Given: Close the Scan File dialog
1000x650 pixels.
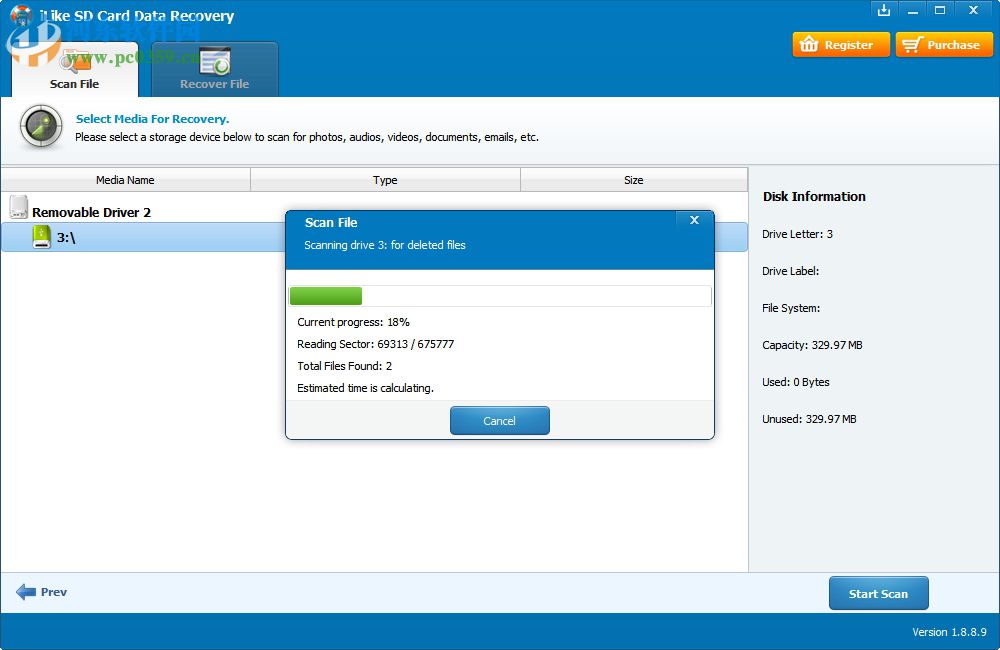Looking at the screenshot, I should point(694,220).
